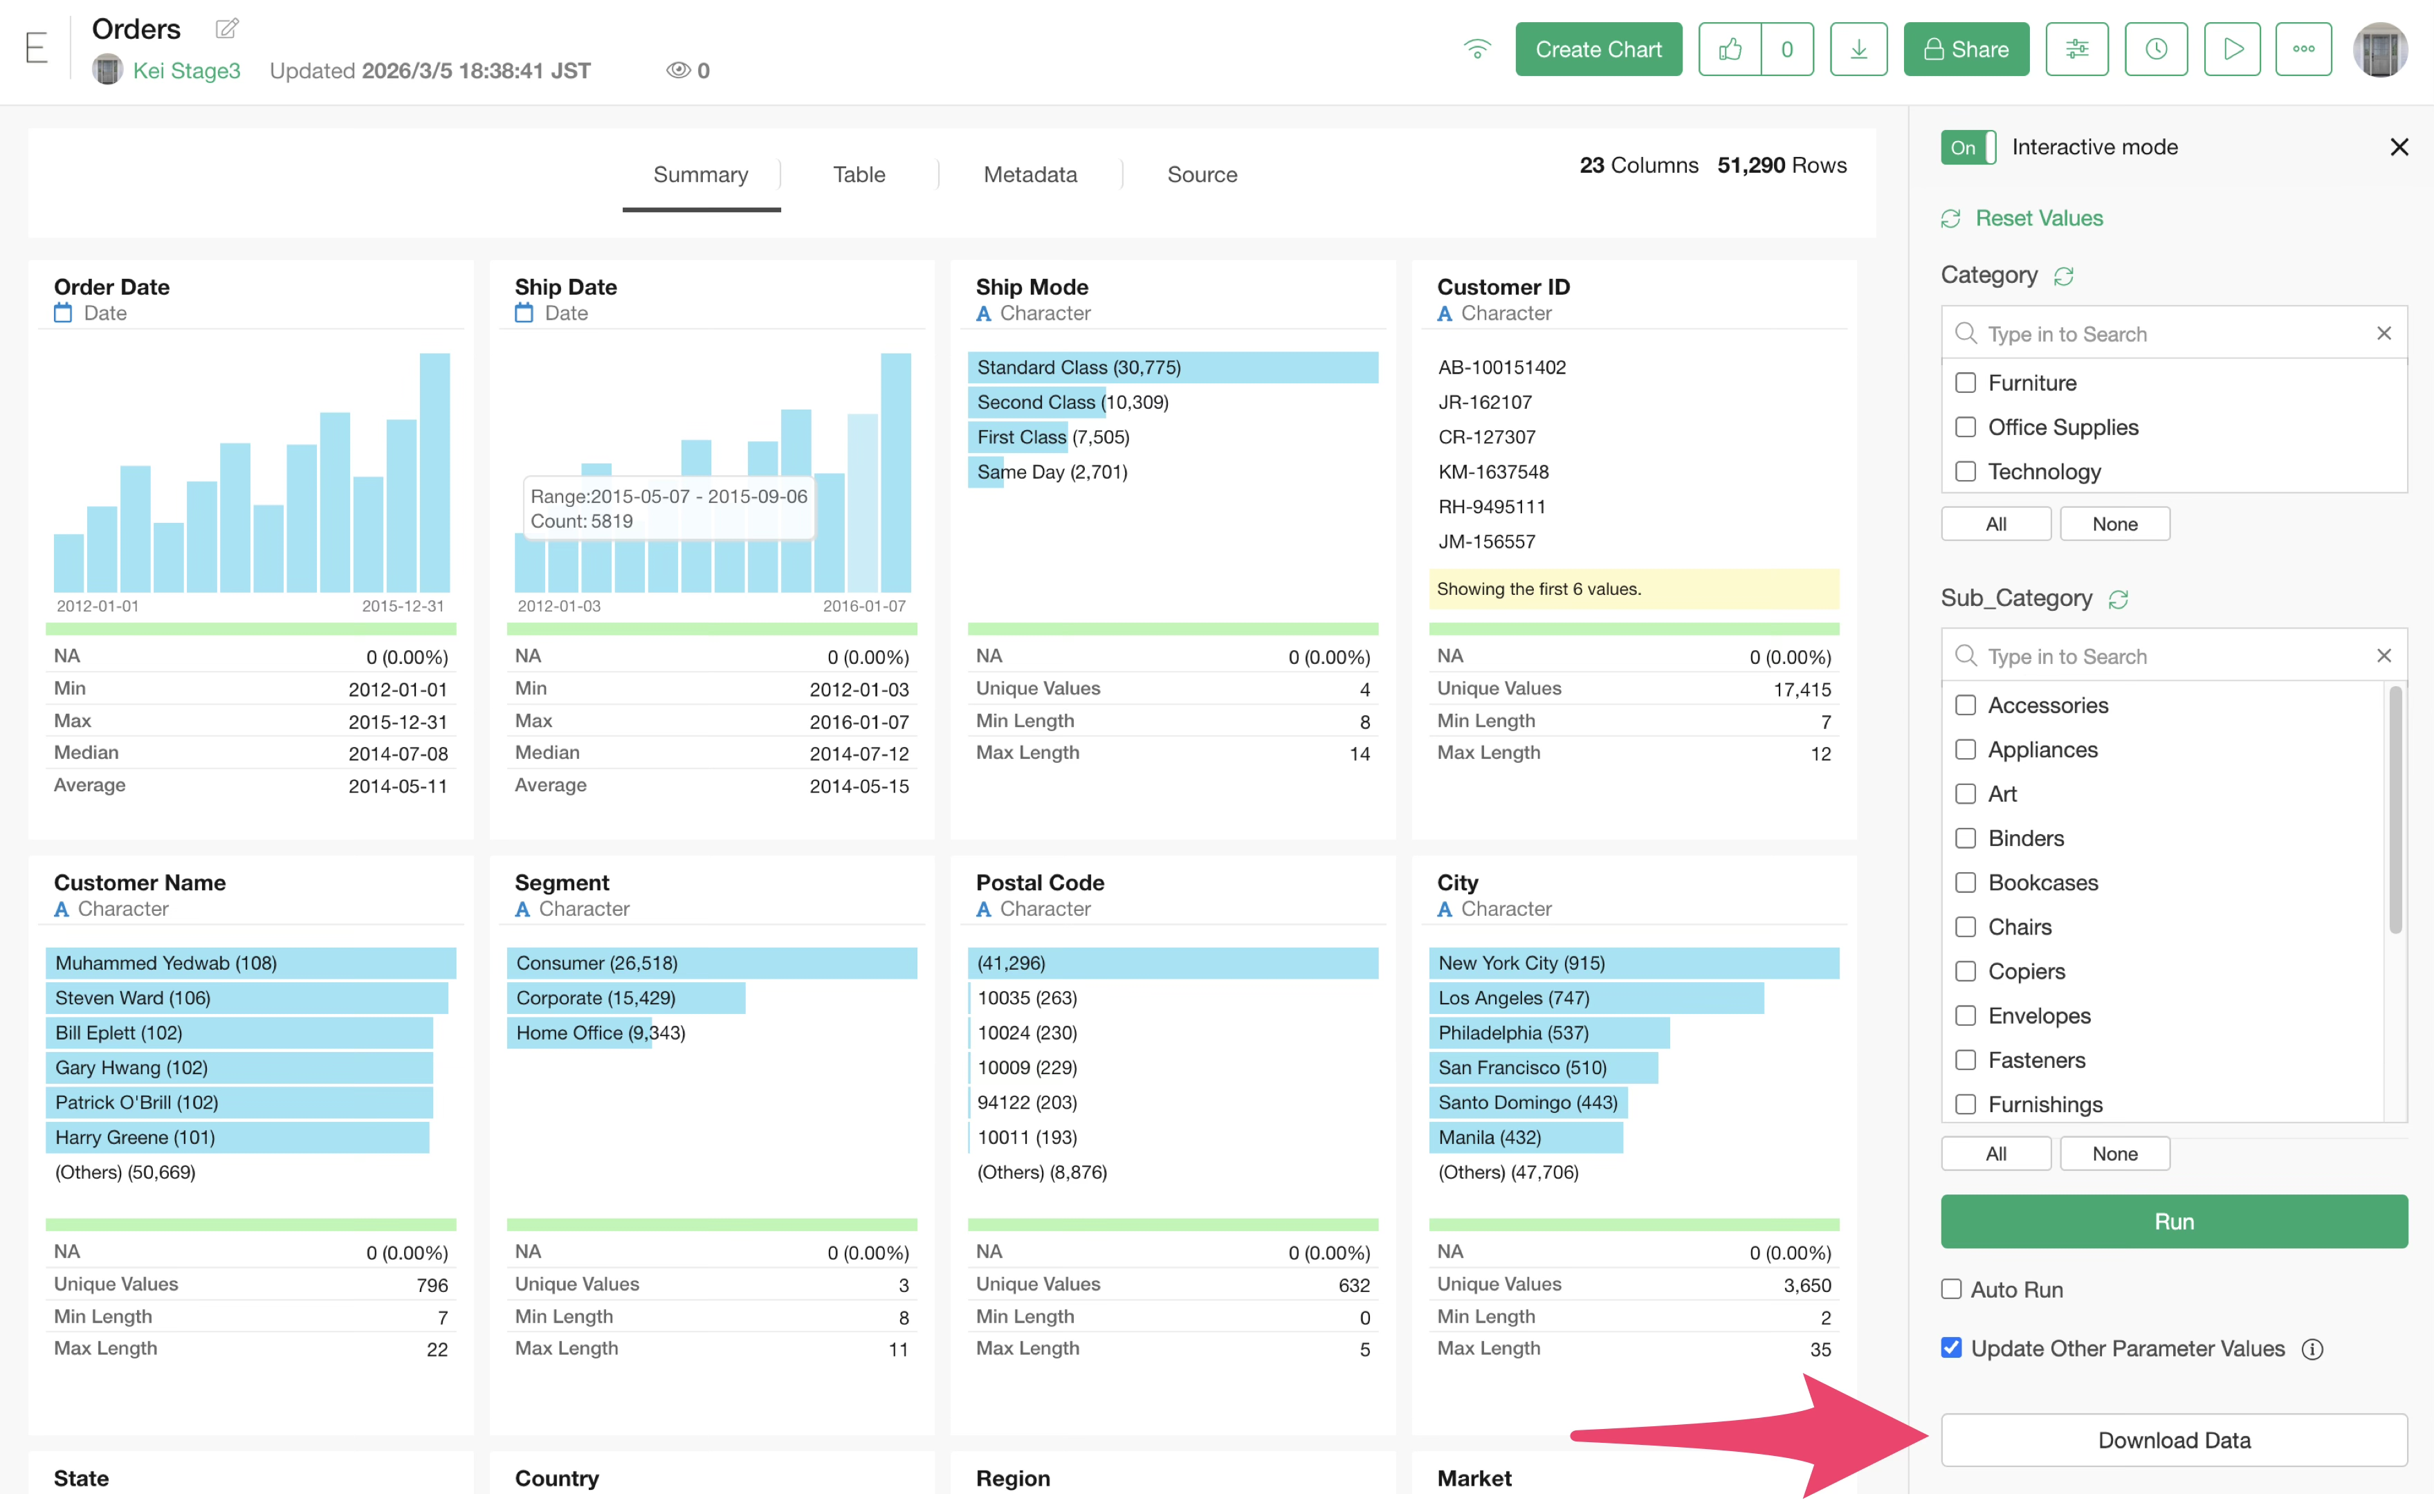Viewport: 2434px width, 1512px height.
Task: Open the parameter sliders settings icon
Action: click(2077, 49)
